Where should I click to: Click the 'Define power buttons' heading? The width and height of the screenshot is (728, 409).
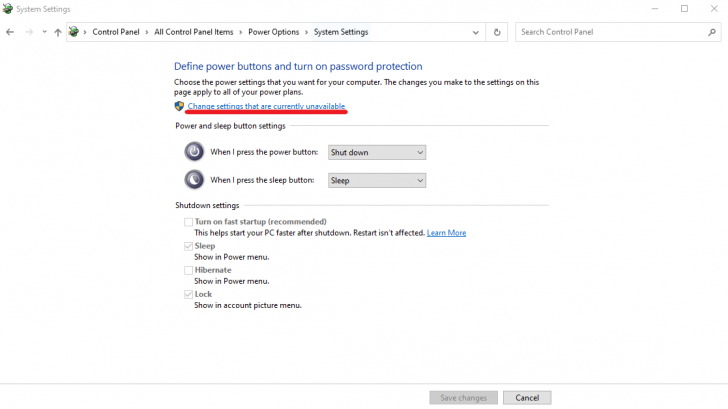(x=298, y=66)
